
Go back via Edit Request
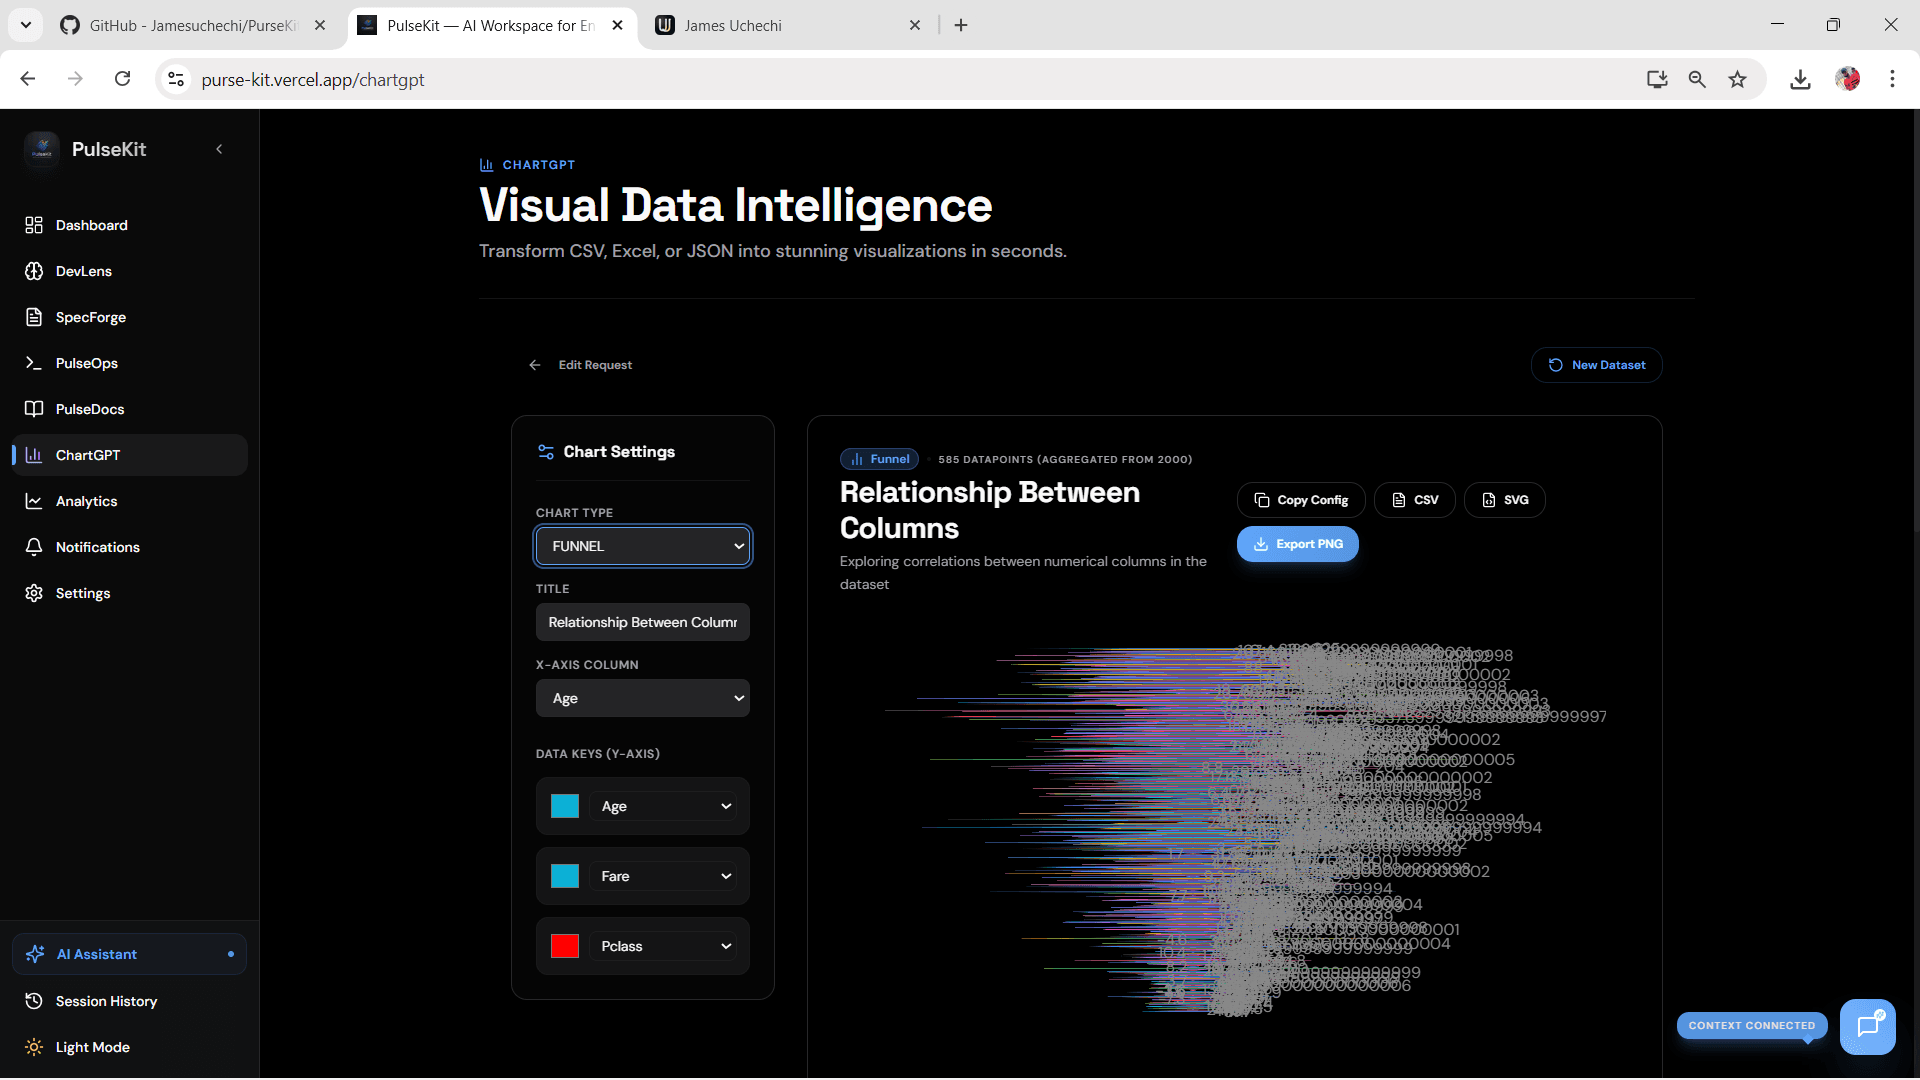pos(581,365)
